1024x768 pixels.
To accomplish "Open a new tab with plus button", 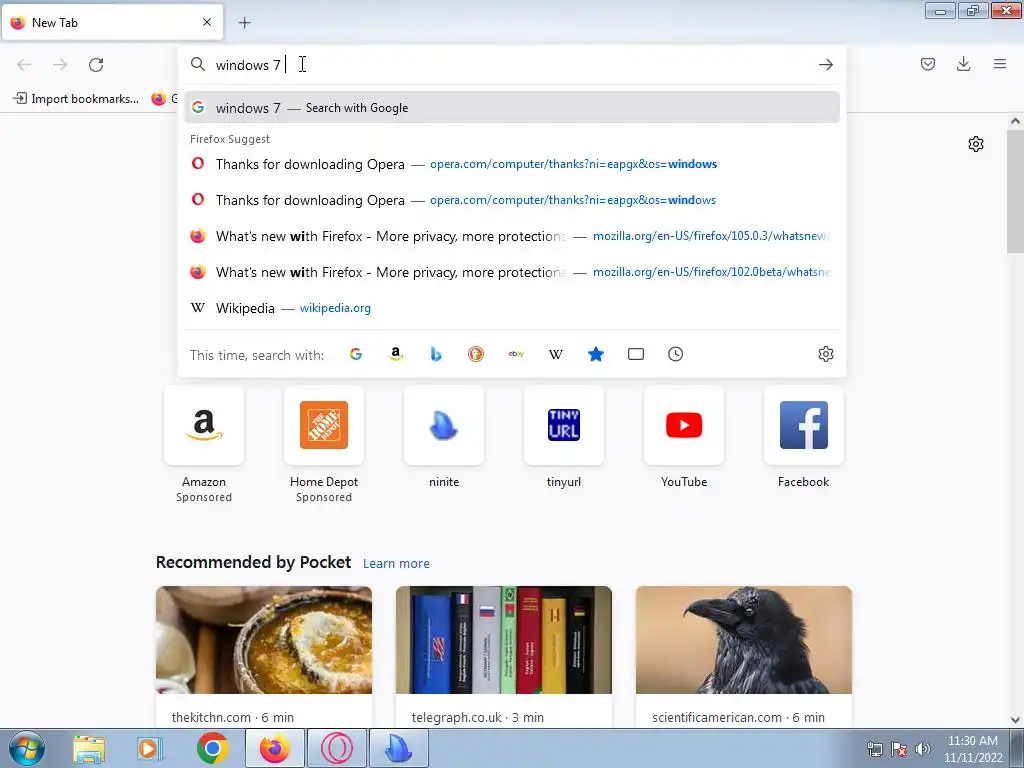I will tap(244, 23).
